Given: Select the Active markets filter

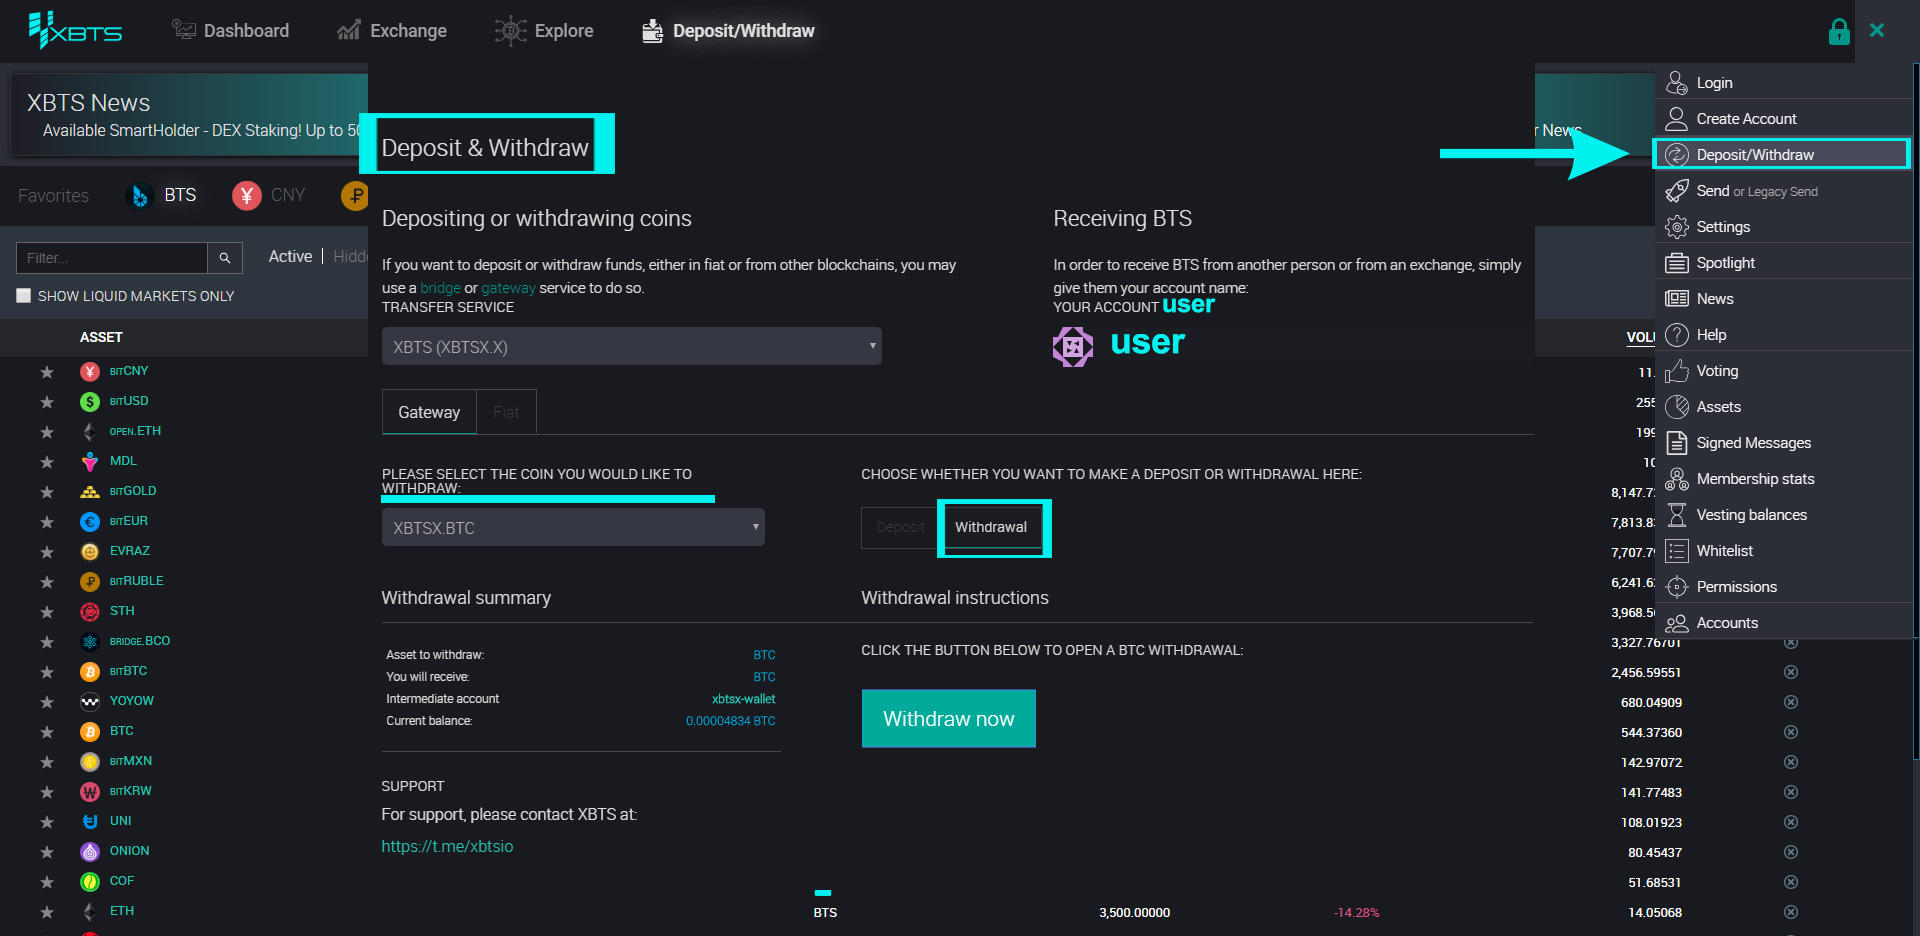Looking at the screenshot, I should 290,257.
